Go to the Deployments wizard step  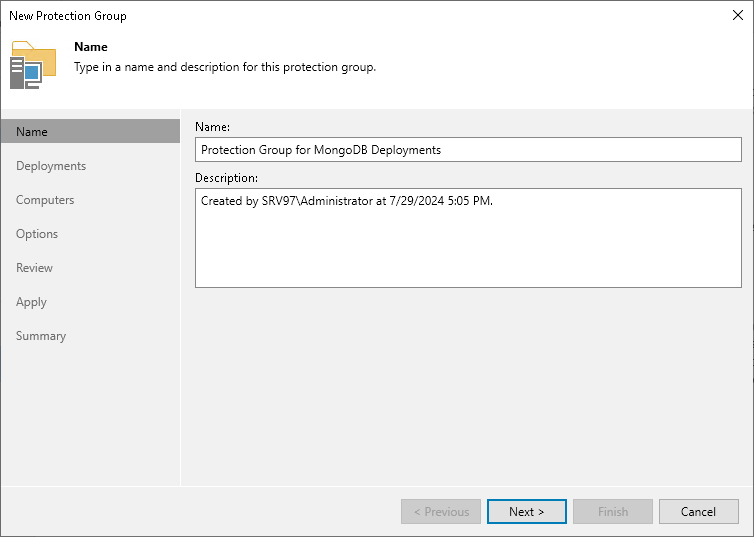pyautogui.click(x=51, y=166)
